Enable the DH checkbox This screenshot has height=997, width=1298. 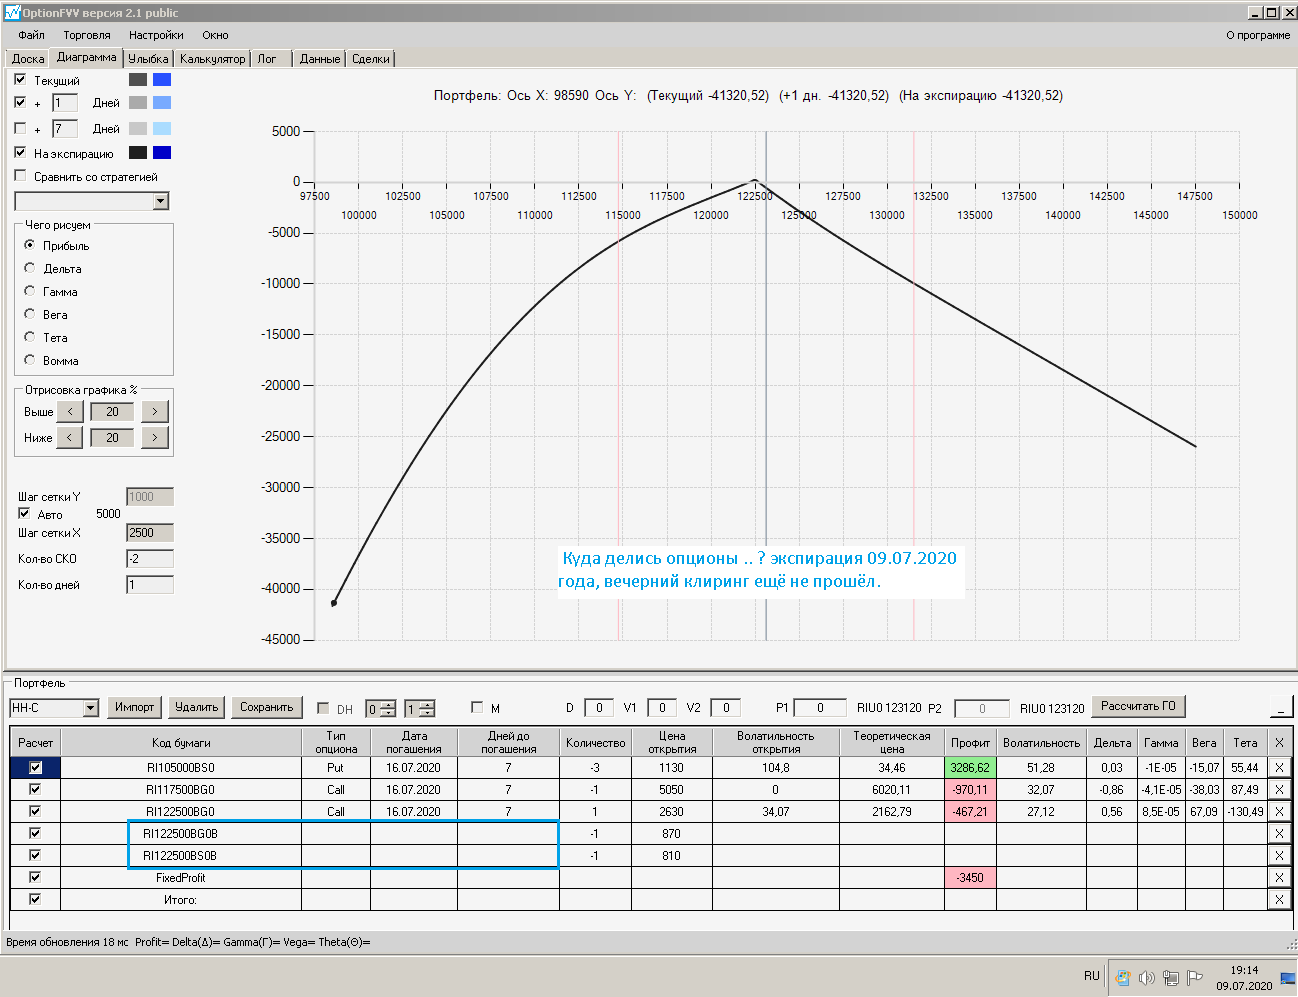(323, 708)
